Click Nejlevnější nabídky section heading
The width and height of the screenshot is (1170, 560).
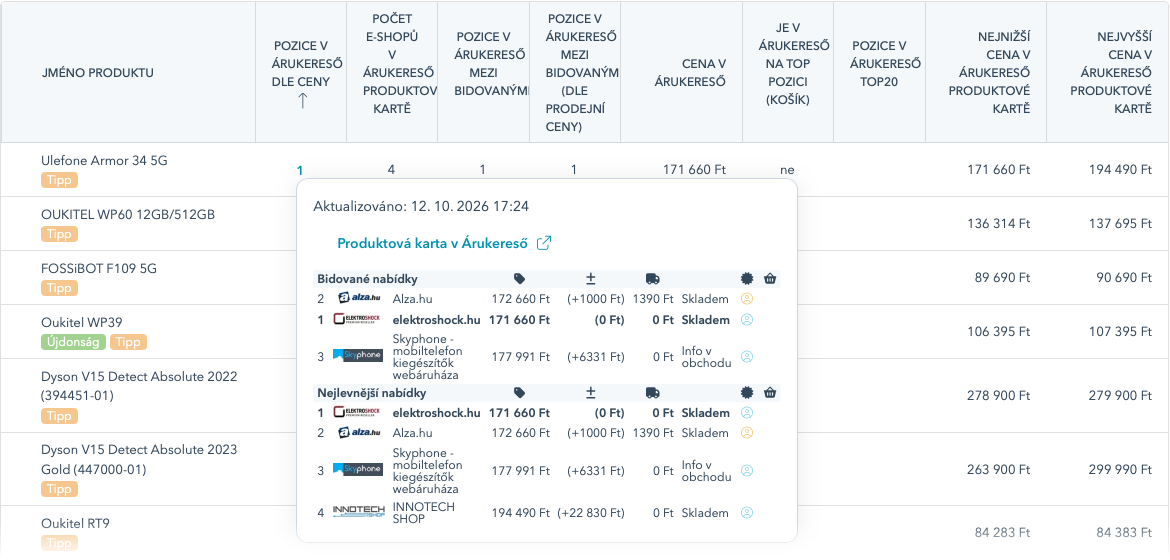tap(372, 393)
